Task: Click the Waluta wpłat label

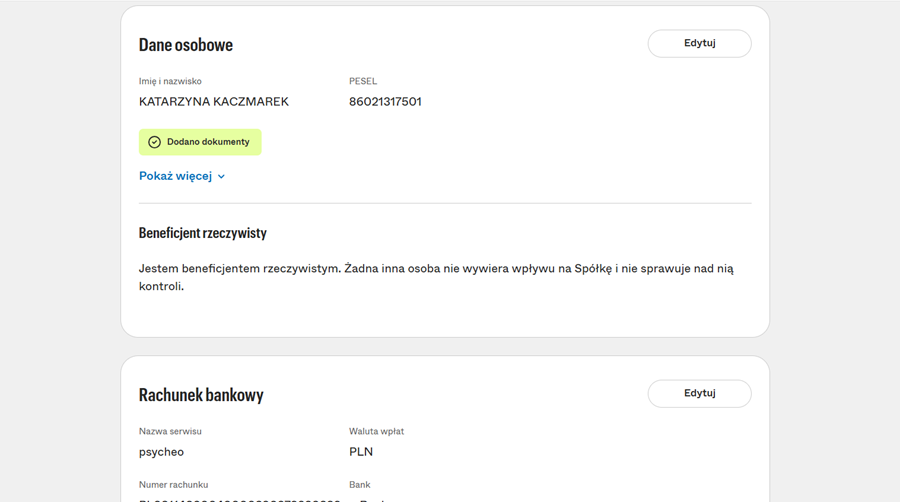Action: click(376, 431)
